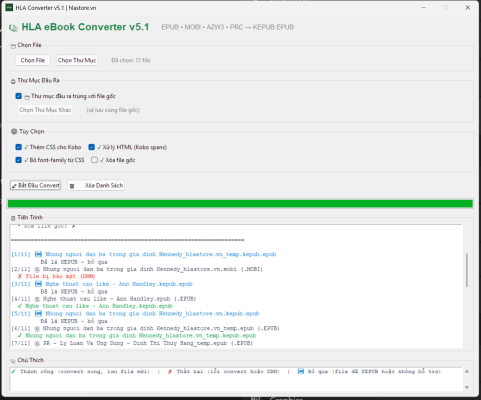Click the (sẽ lưu cùng file gốc) hint text
Screen dimensions: 481x400
pyautogui.click(x=113, y=110)
